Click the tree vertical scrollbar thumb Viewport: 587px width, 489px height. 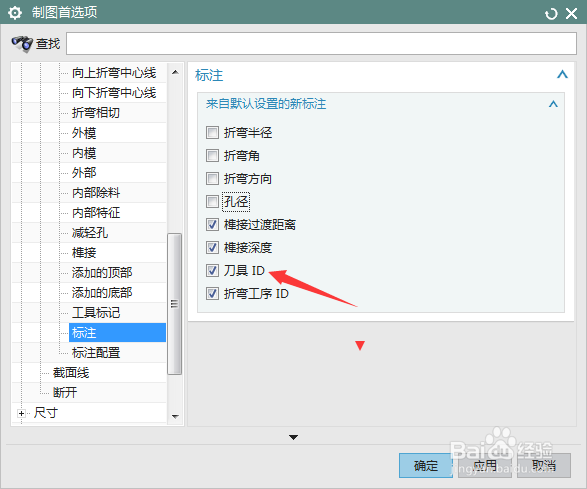coord(174,304)
